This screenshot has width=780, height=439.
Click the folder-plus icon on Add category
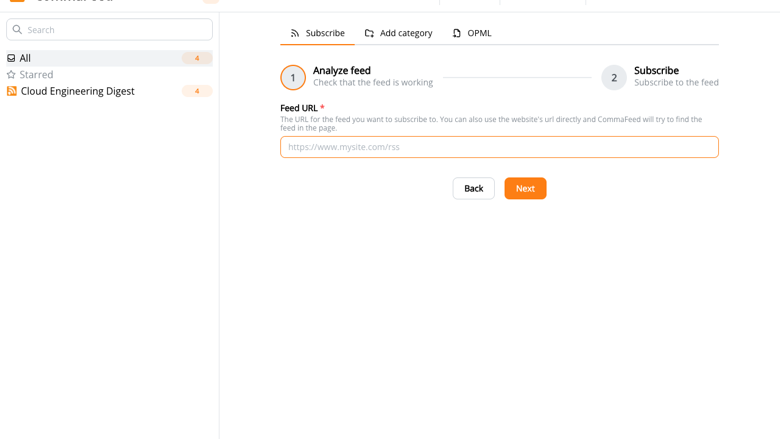[369, 33]
